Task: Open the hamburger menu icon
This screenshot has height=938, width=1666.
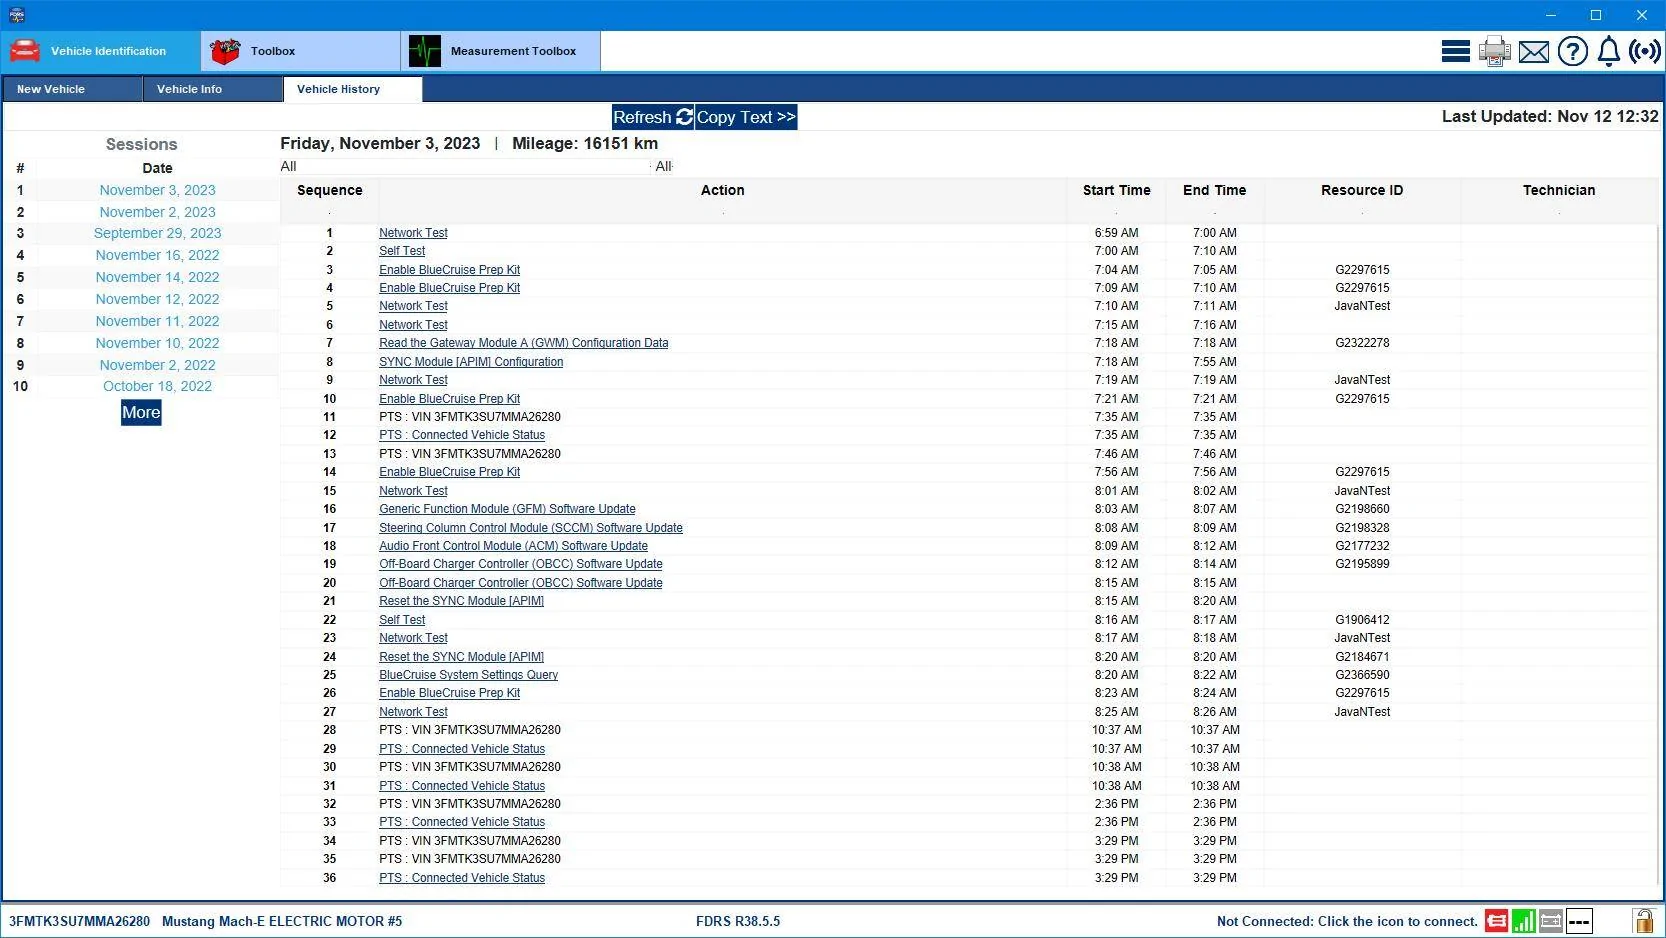Action: pyautogui.click(x=1455, y=51)
